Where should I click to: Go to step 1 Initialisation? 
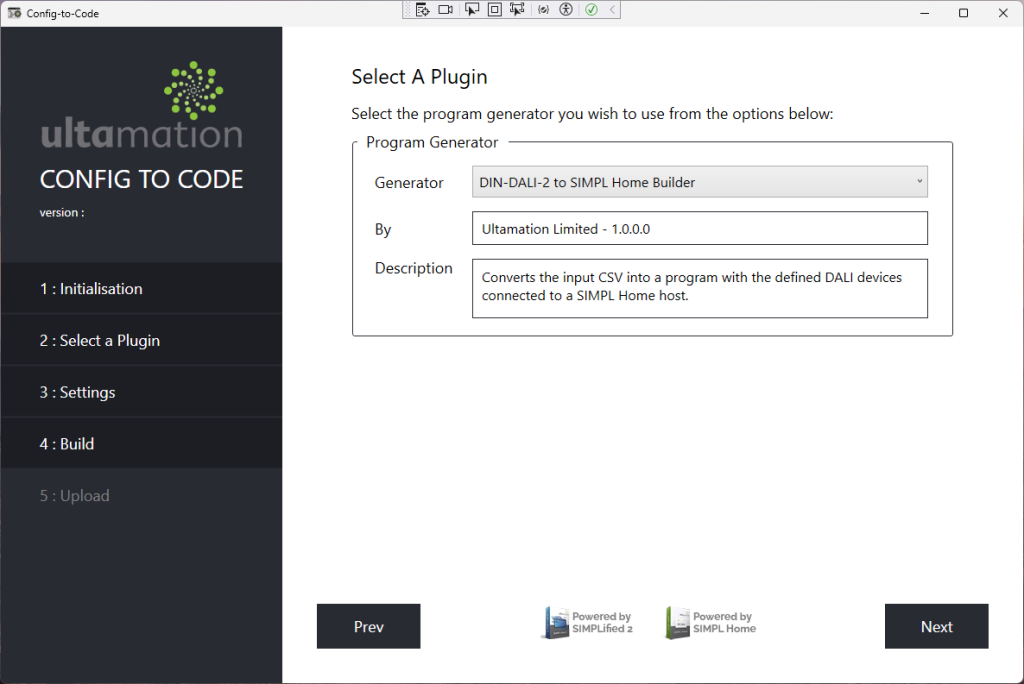click(x=142, y=289)
